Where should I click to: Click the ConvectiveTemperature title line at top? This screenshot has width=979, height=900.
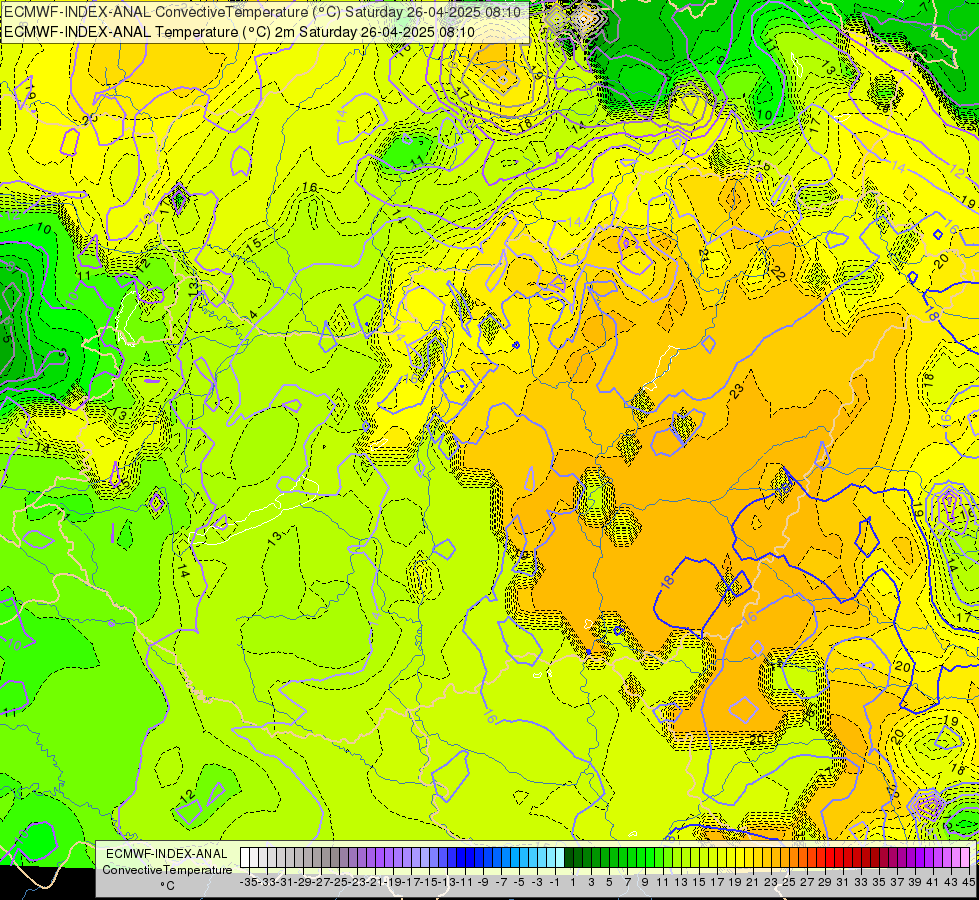click(x=262, y=12)
